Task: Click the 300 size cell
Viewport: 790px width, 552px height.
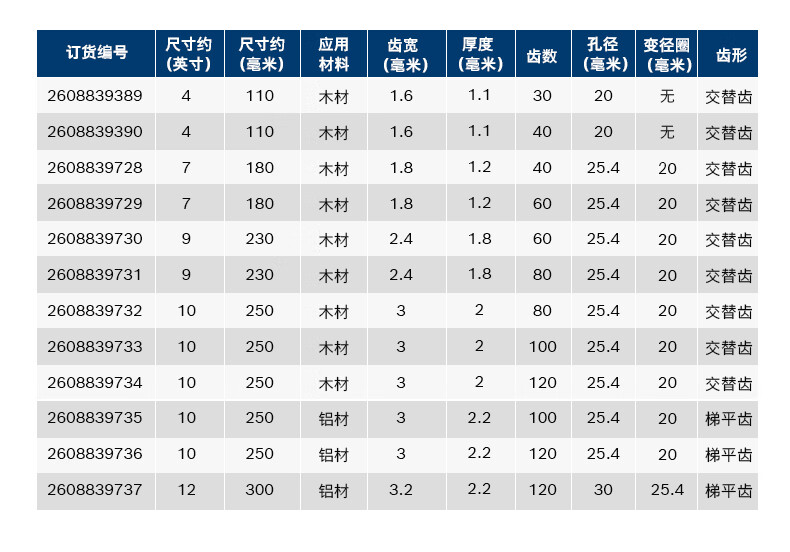Action: tap(259, 490)
